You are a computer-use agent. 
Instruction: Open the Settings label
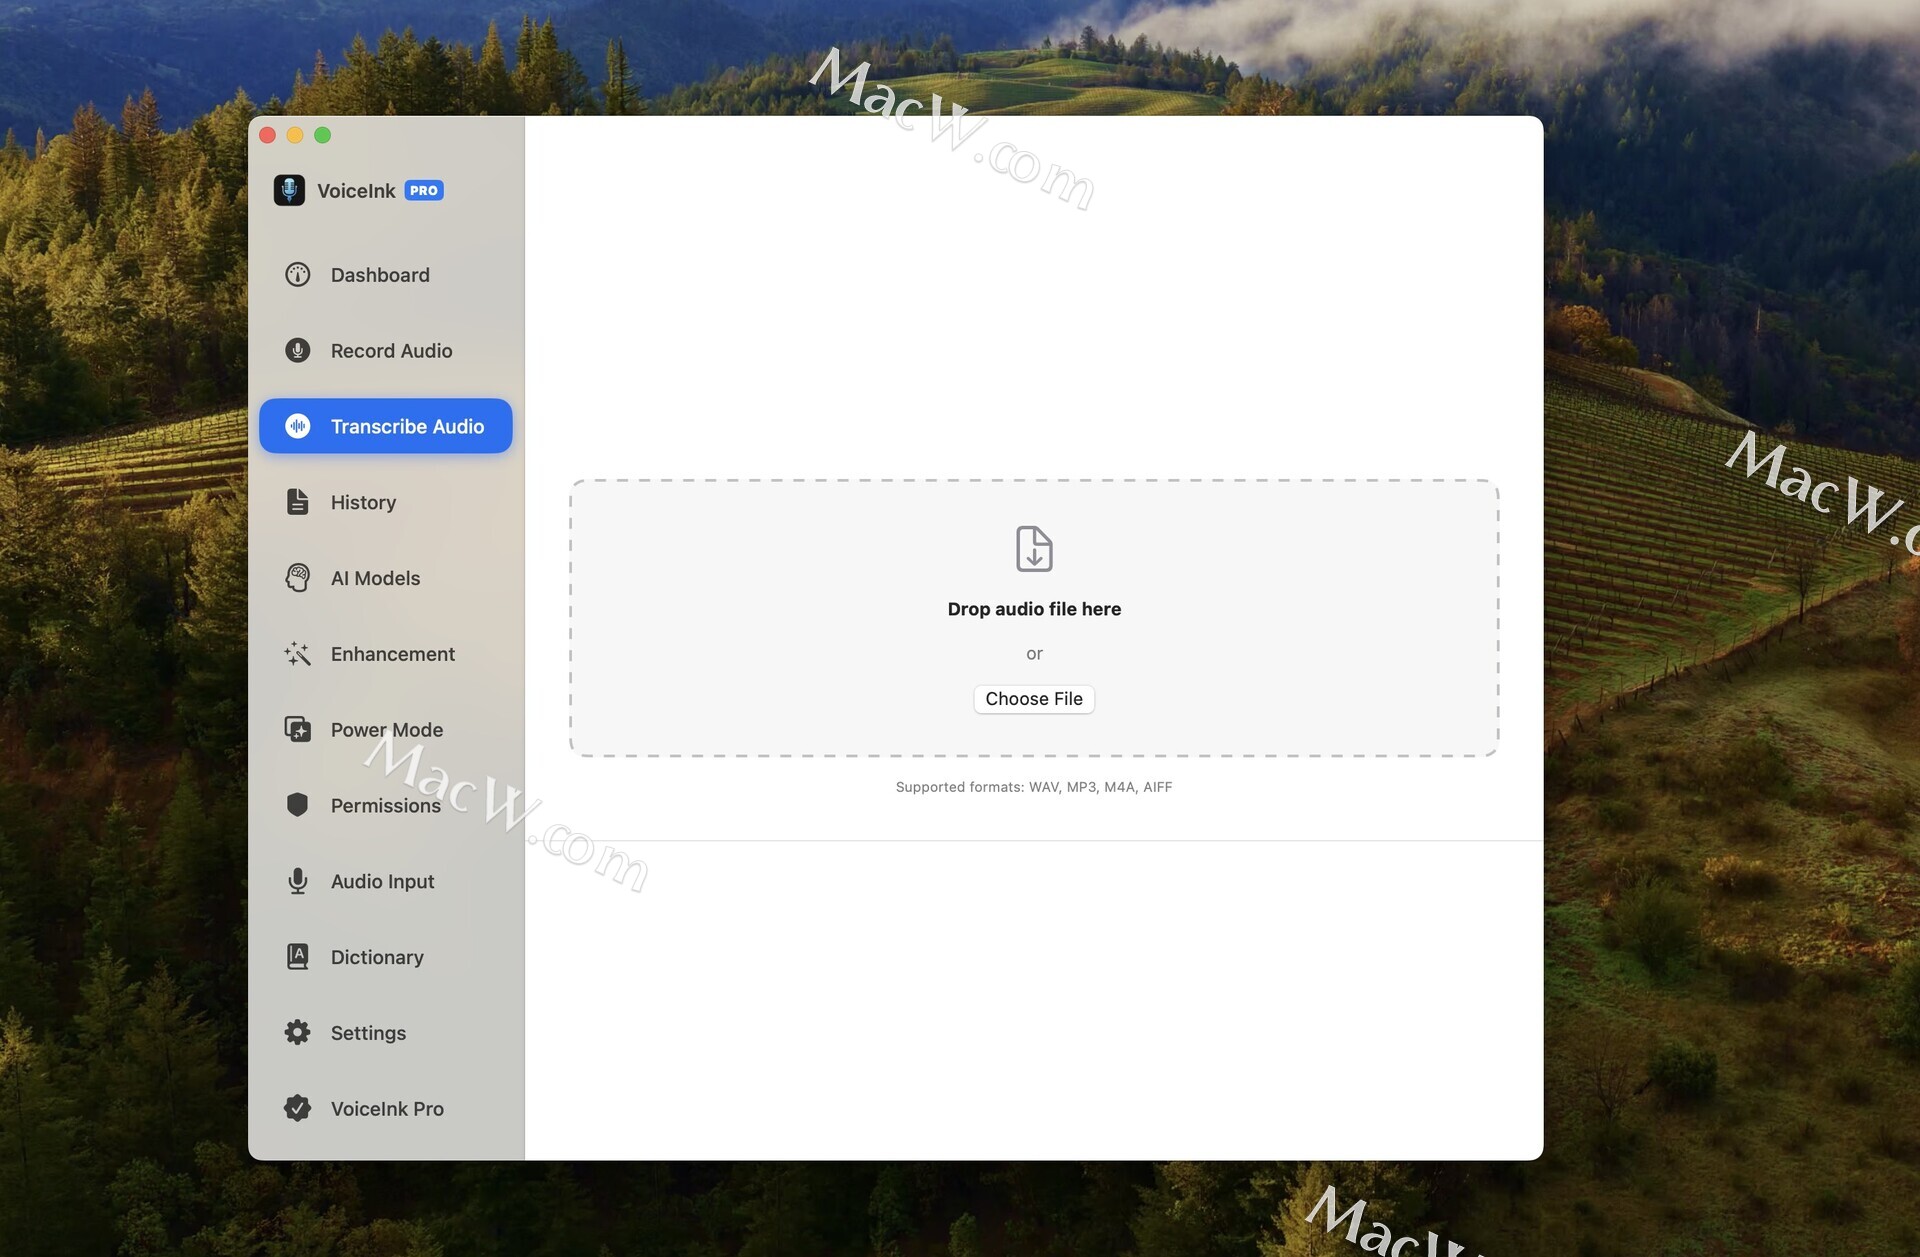click(368, 1033)
